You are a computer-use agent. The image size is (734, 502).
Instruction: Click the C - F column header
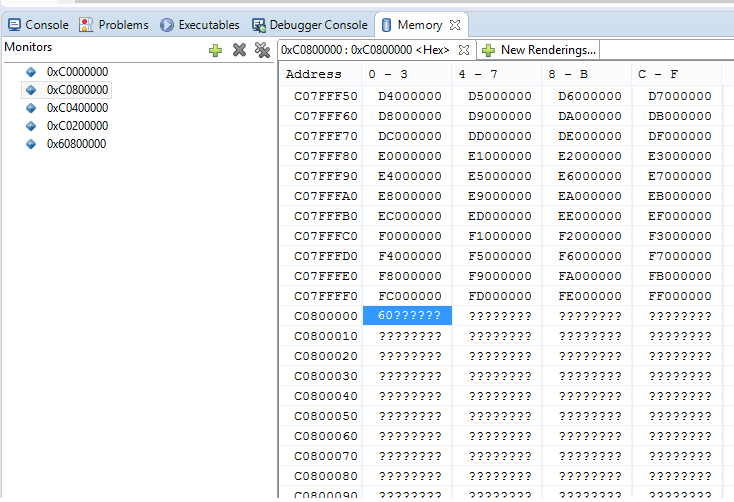point(676,74)
